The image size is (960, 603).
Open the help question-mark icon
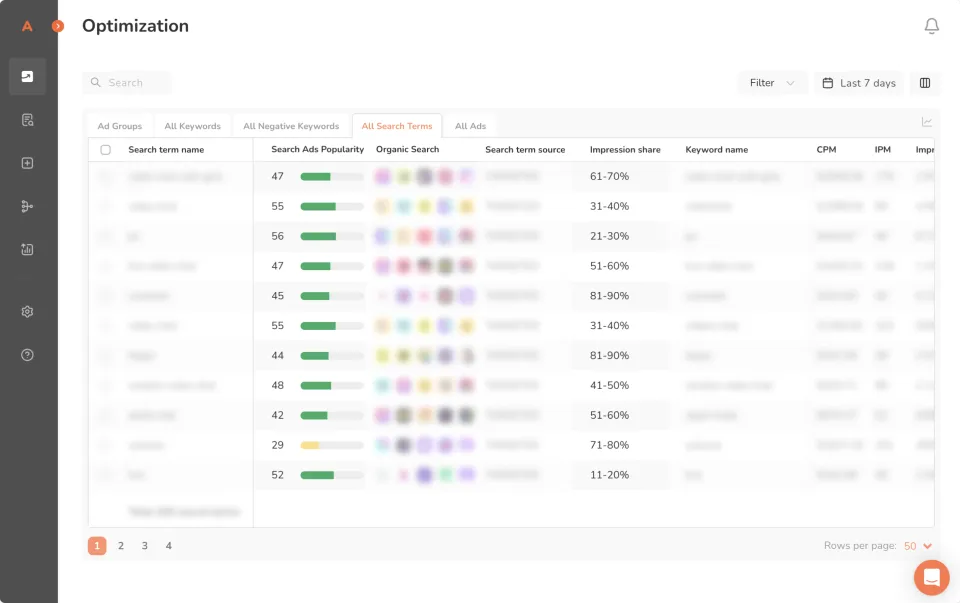pyautogui.click(x=28, y=355)
